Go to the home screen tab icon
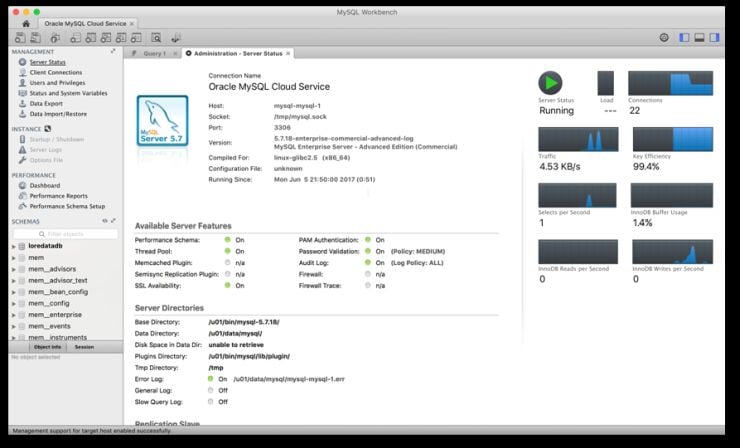This screenshot has height=448, width=740. [x=26, y=24]
